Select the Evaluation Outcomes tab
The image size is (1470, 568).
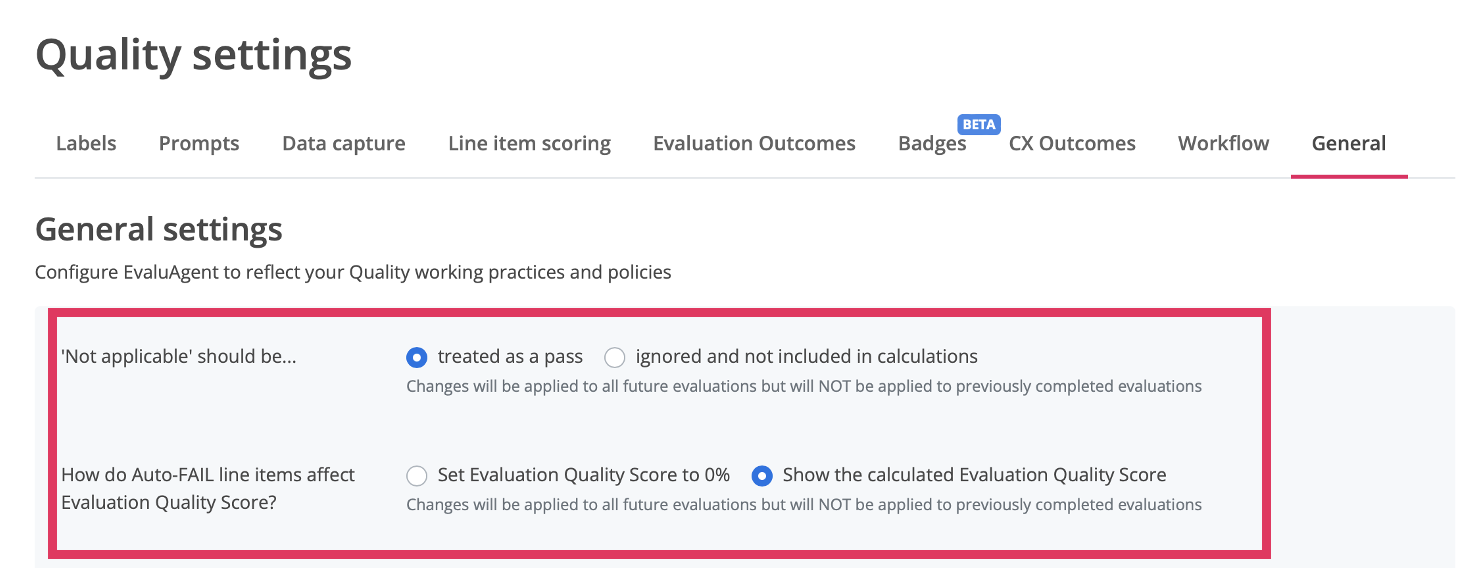(754, 143)
